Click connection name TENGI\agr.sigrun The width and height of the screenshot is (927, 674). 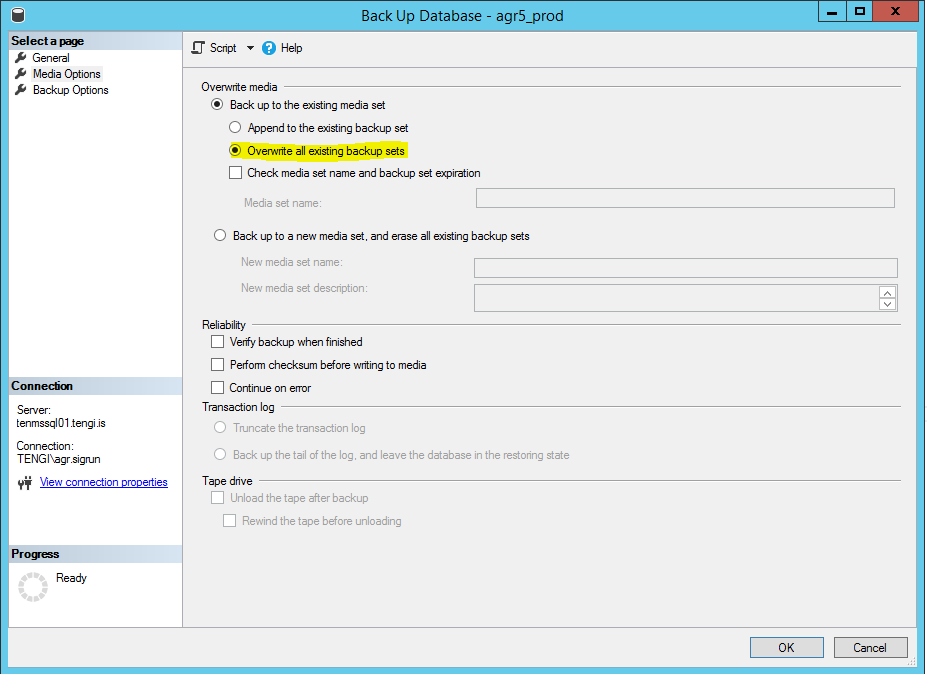pyautogui.click(x=59, y=459)
